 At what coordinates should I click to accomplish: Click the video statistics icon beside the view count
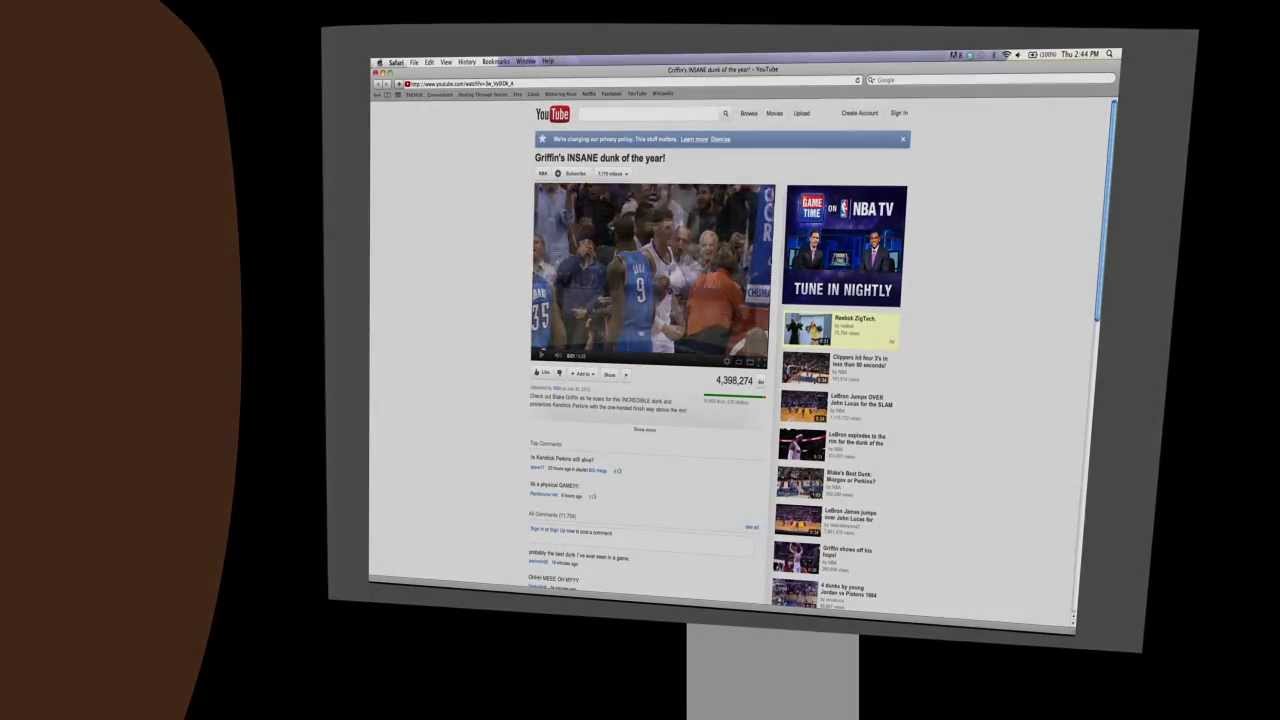coord(760,382)
